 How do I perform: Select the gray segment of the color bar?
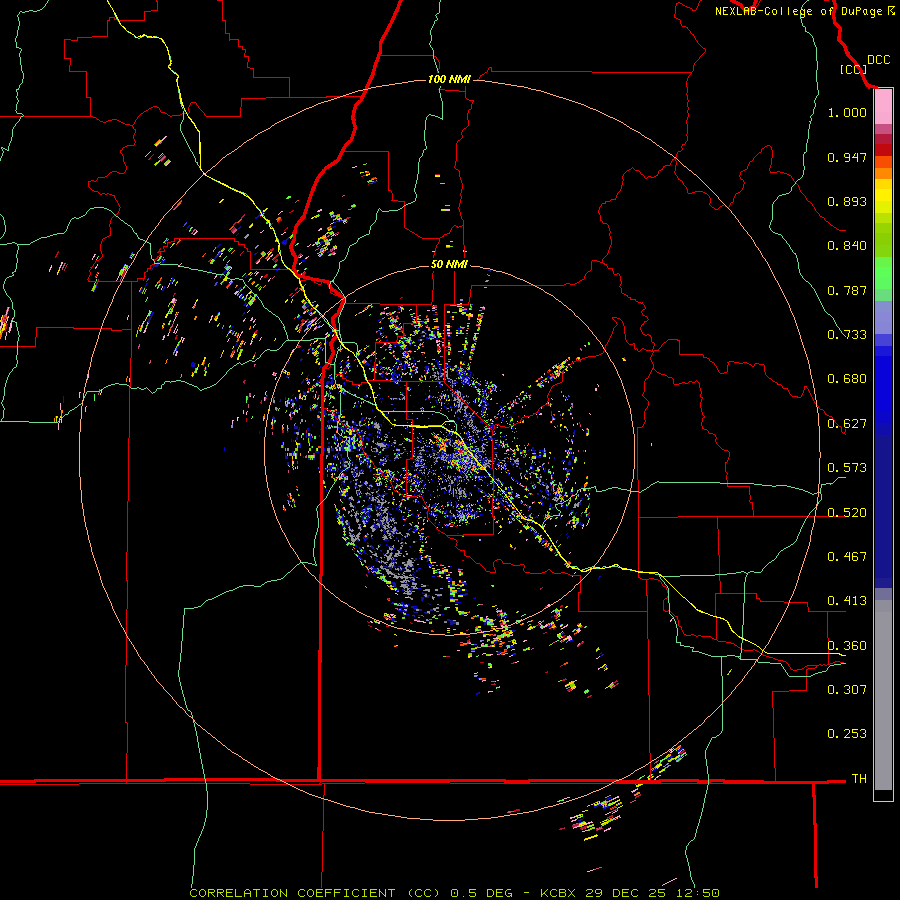pos(883,695)
